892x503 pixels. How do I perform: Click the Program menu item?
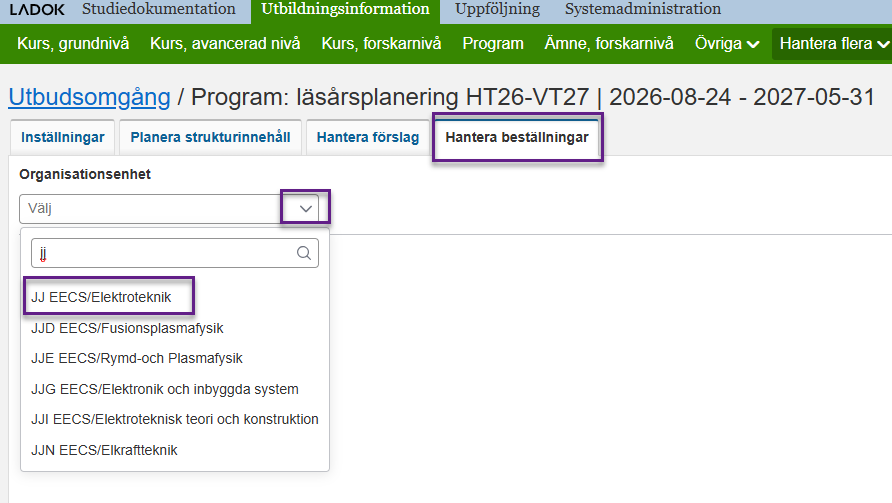(x=493, y=44)
